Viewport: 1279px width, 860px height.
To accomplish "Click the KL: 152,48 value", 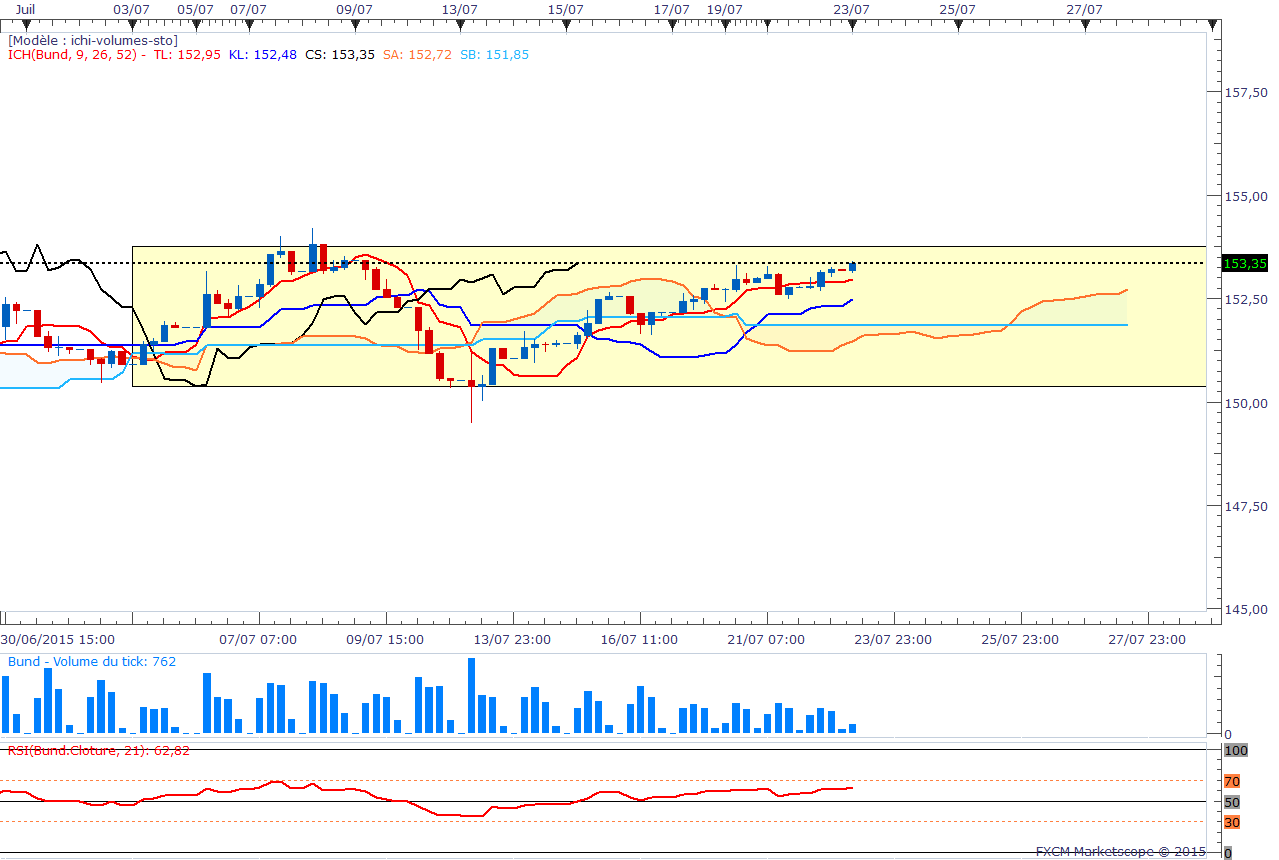I will click(263, 54).
